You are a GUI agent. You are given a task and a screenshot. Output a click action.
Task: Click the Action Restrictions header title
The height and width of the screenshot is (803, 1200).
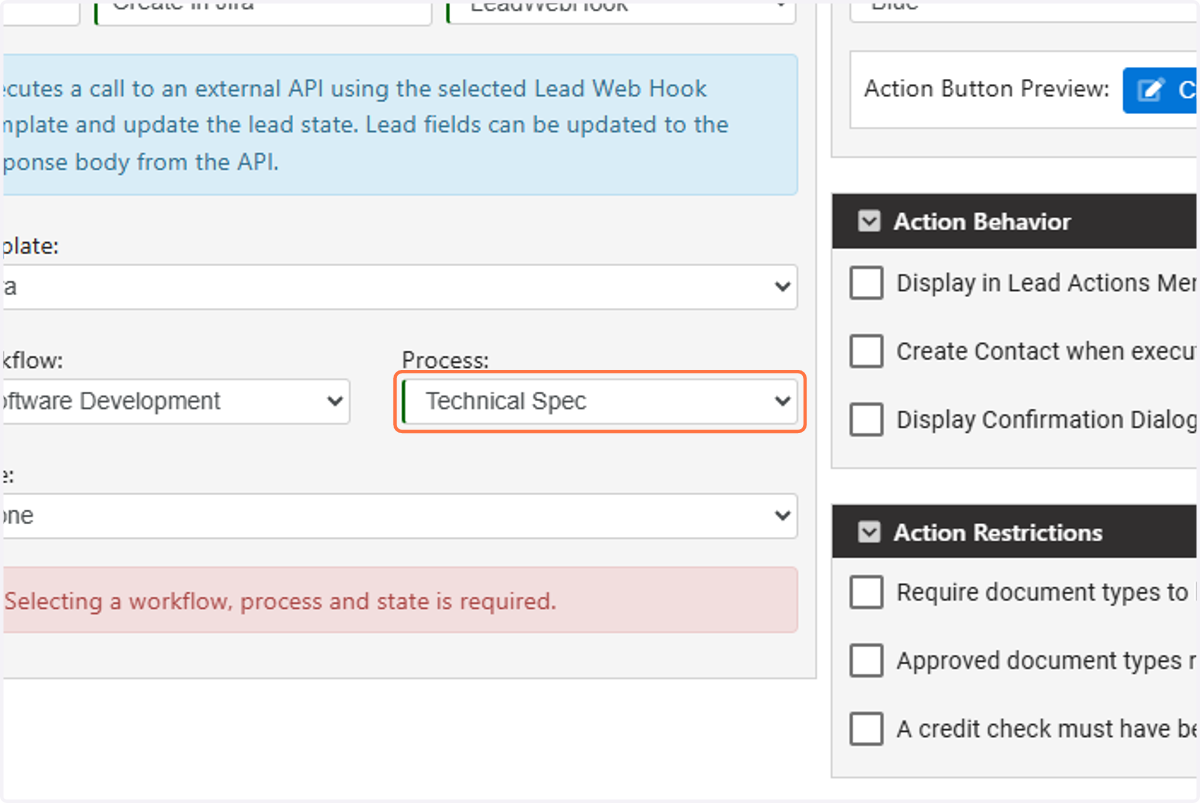[x=998, y=533]
